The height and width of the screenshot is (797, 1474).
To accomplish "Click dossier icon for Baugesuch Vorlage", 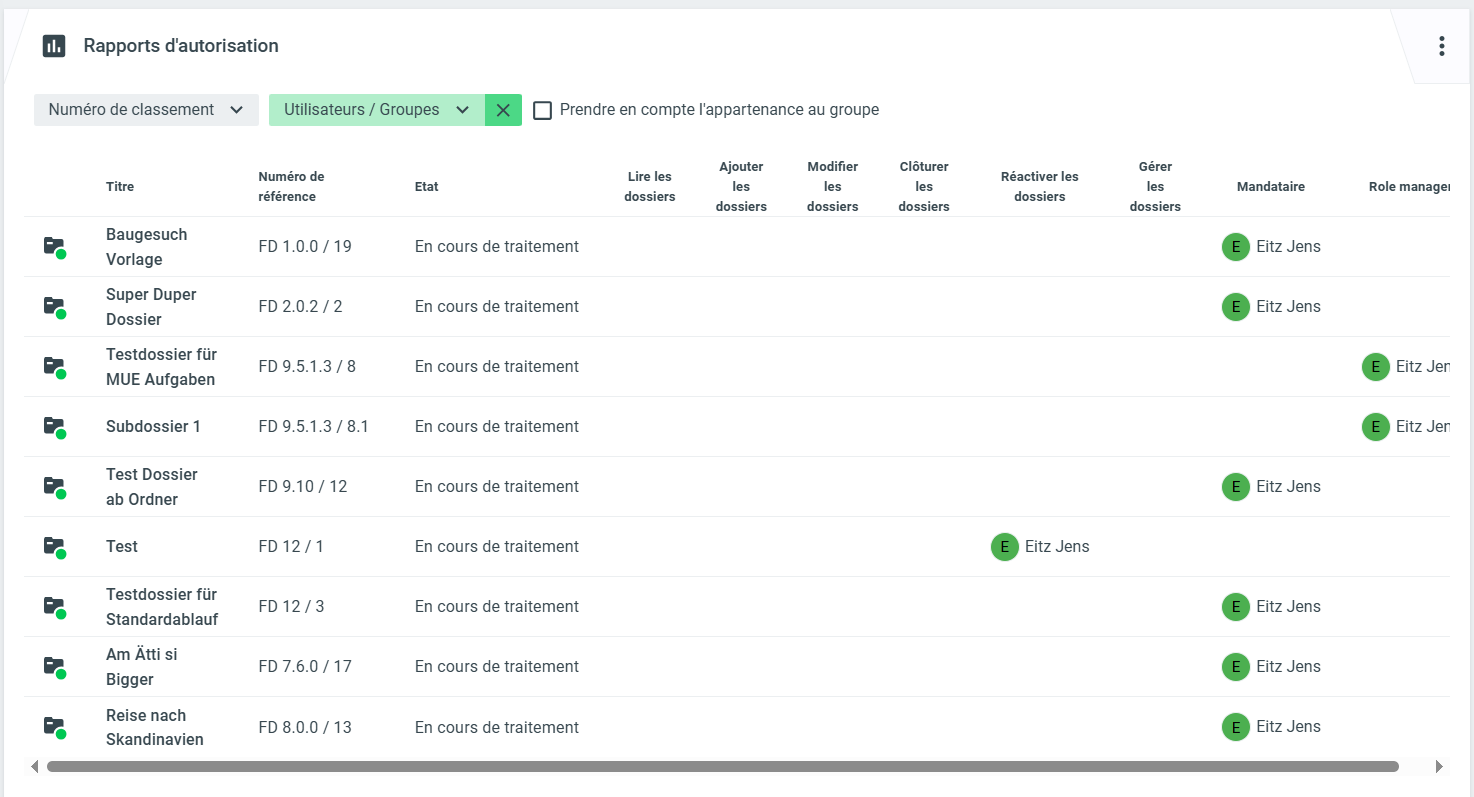I will coord(54,246).
